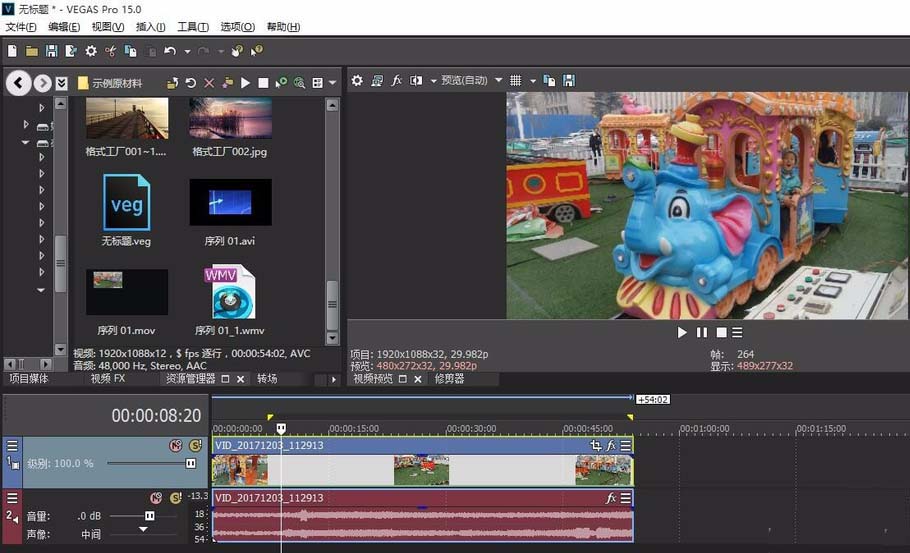This screenshot has width=910, height=553.
Task: Go up one folder level in explorer
Action: [x=172, y=83]
